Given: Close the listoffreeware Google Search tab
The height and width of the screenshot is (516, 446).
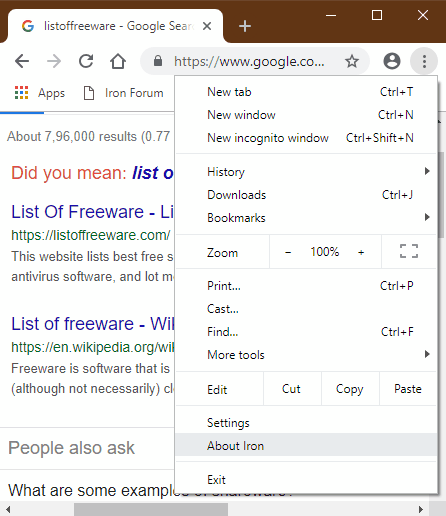Looking at the screenshot, I should (207, 26).
